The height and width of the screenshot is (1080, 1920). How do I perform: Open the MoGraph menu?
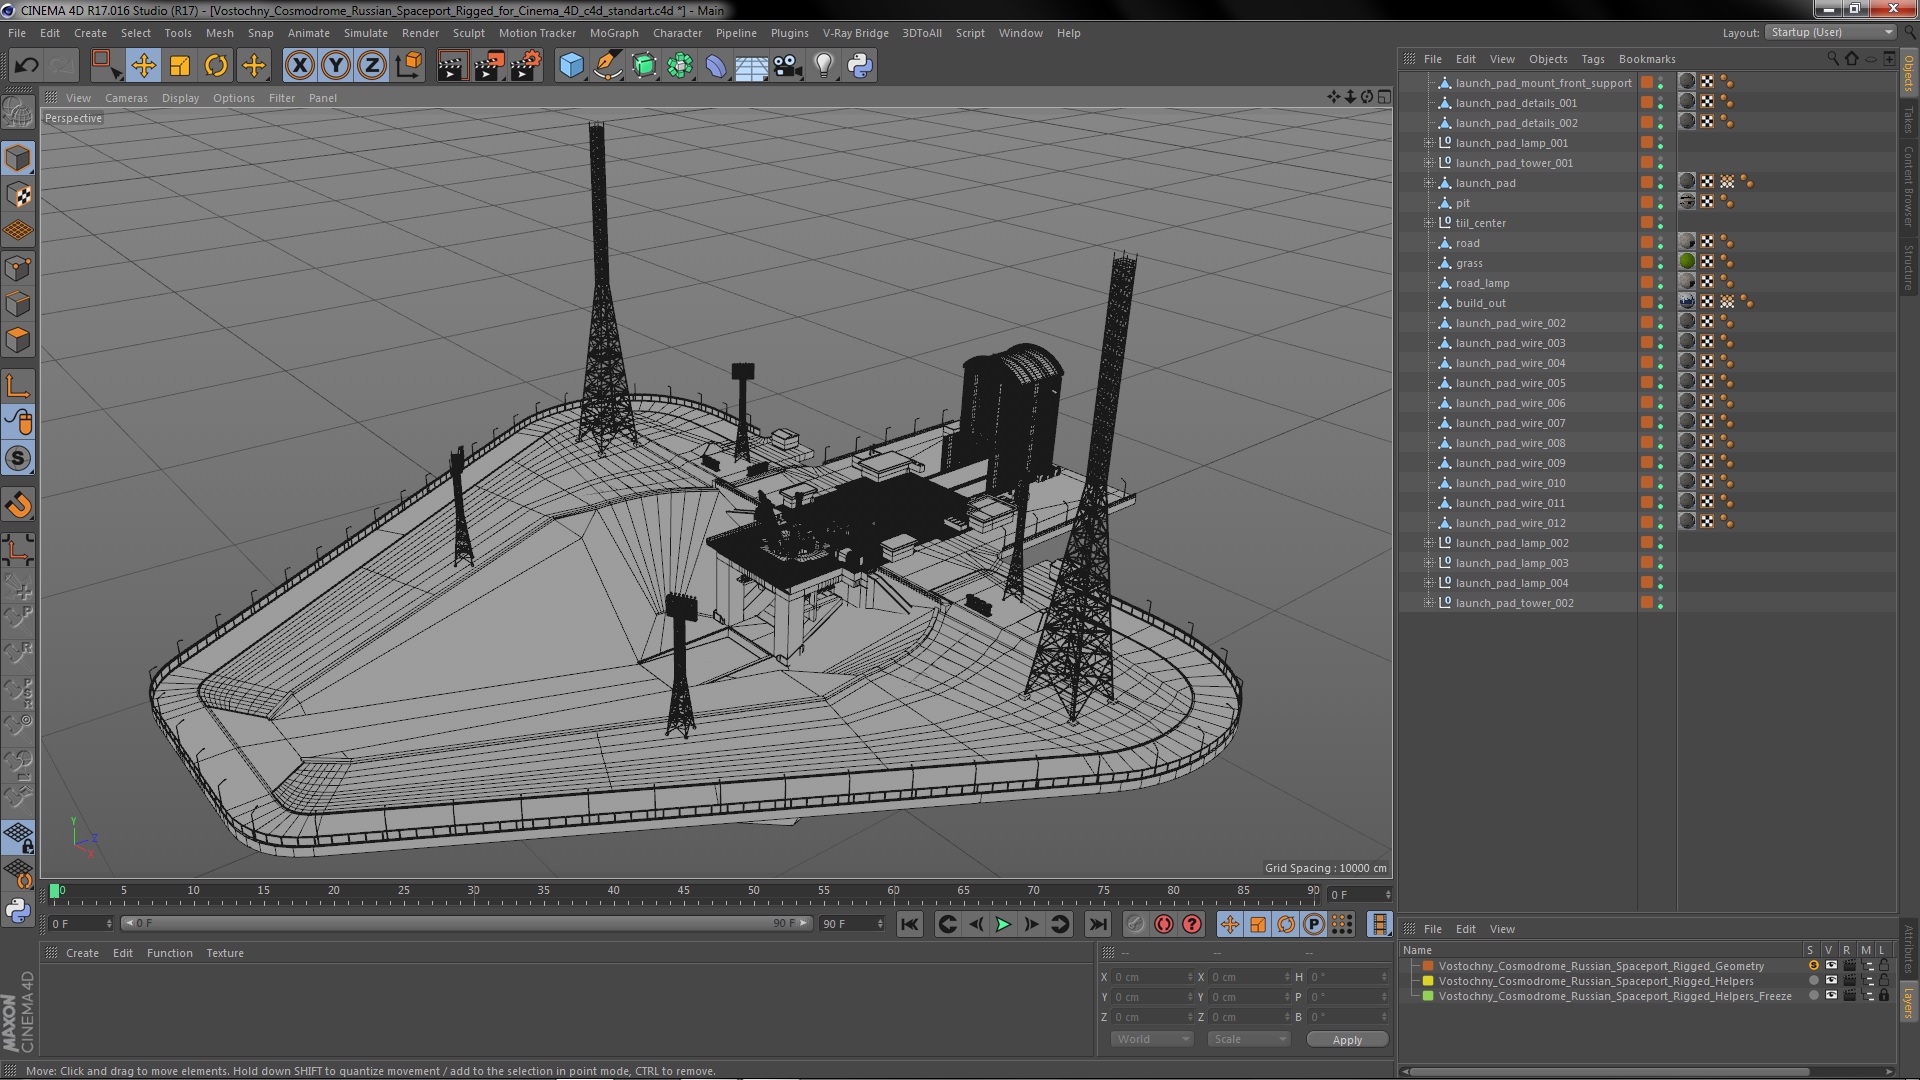pos(614,33)
